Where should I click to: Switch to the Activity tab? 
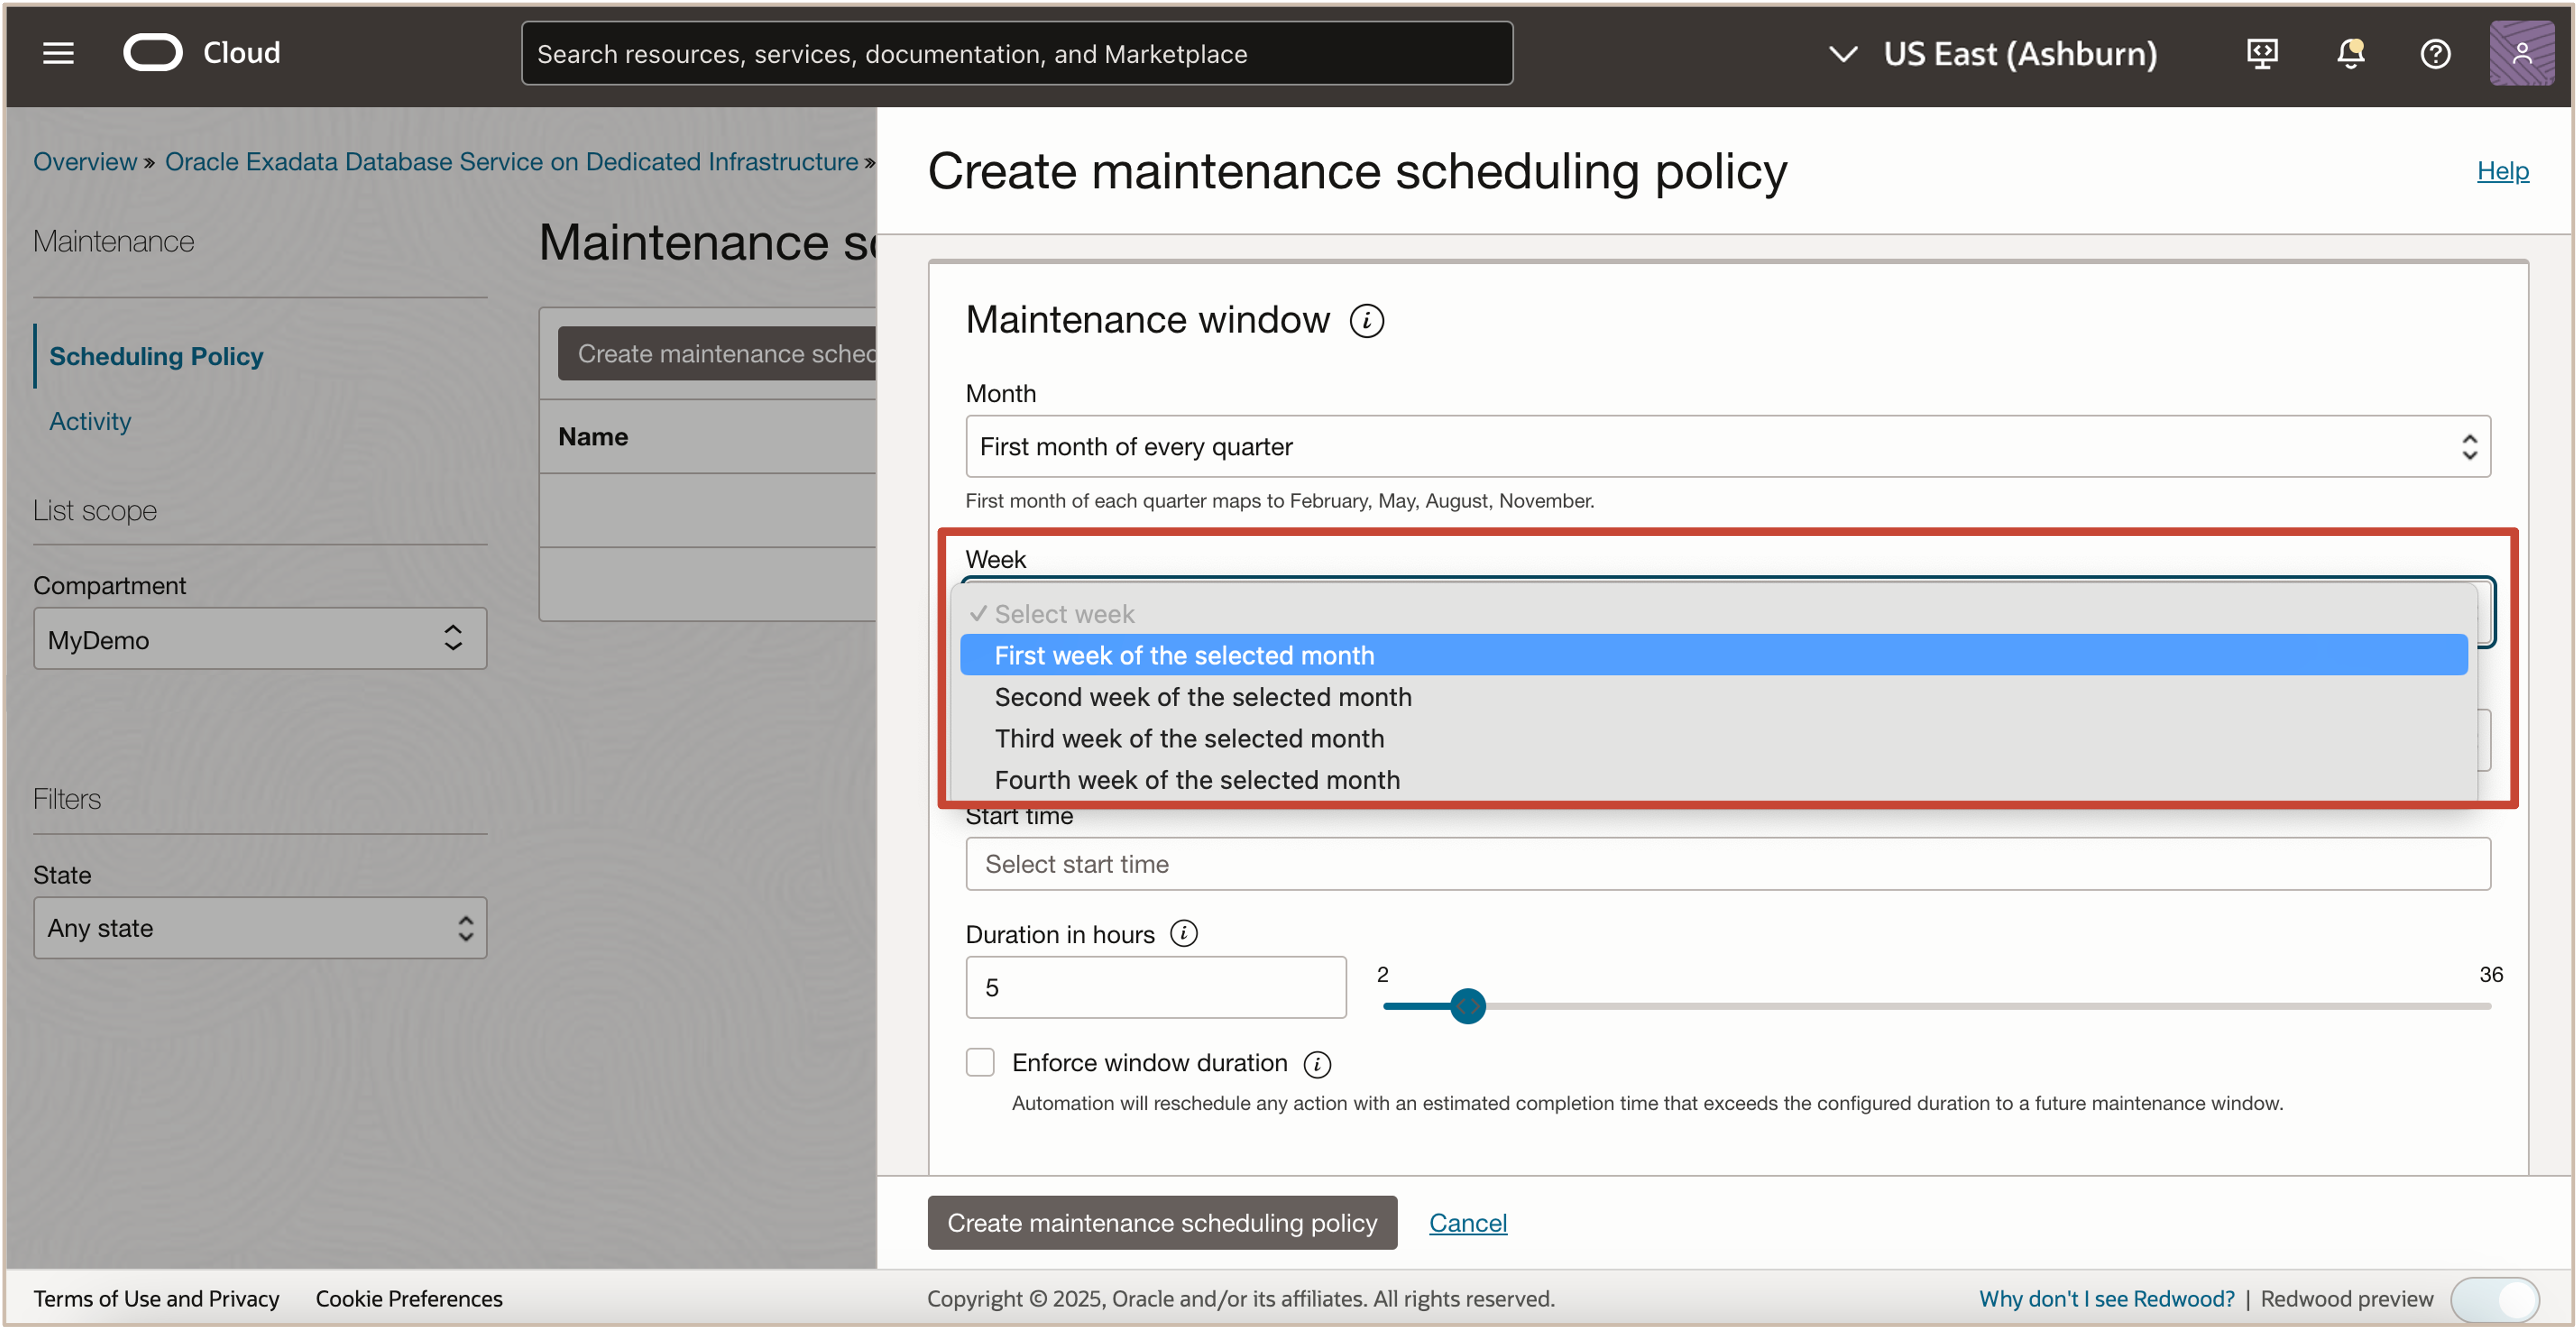pos(90,421)
